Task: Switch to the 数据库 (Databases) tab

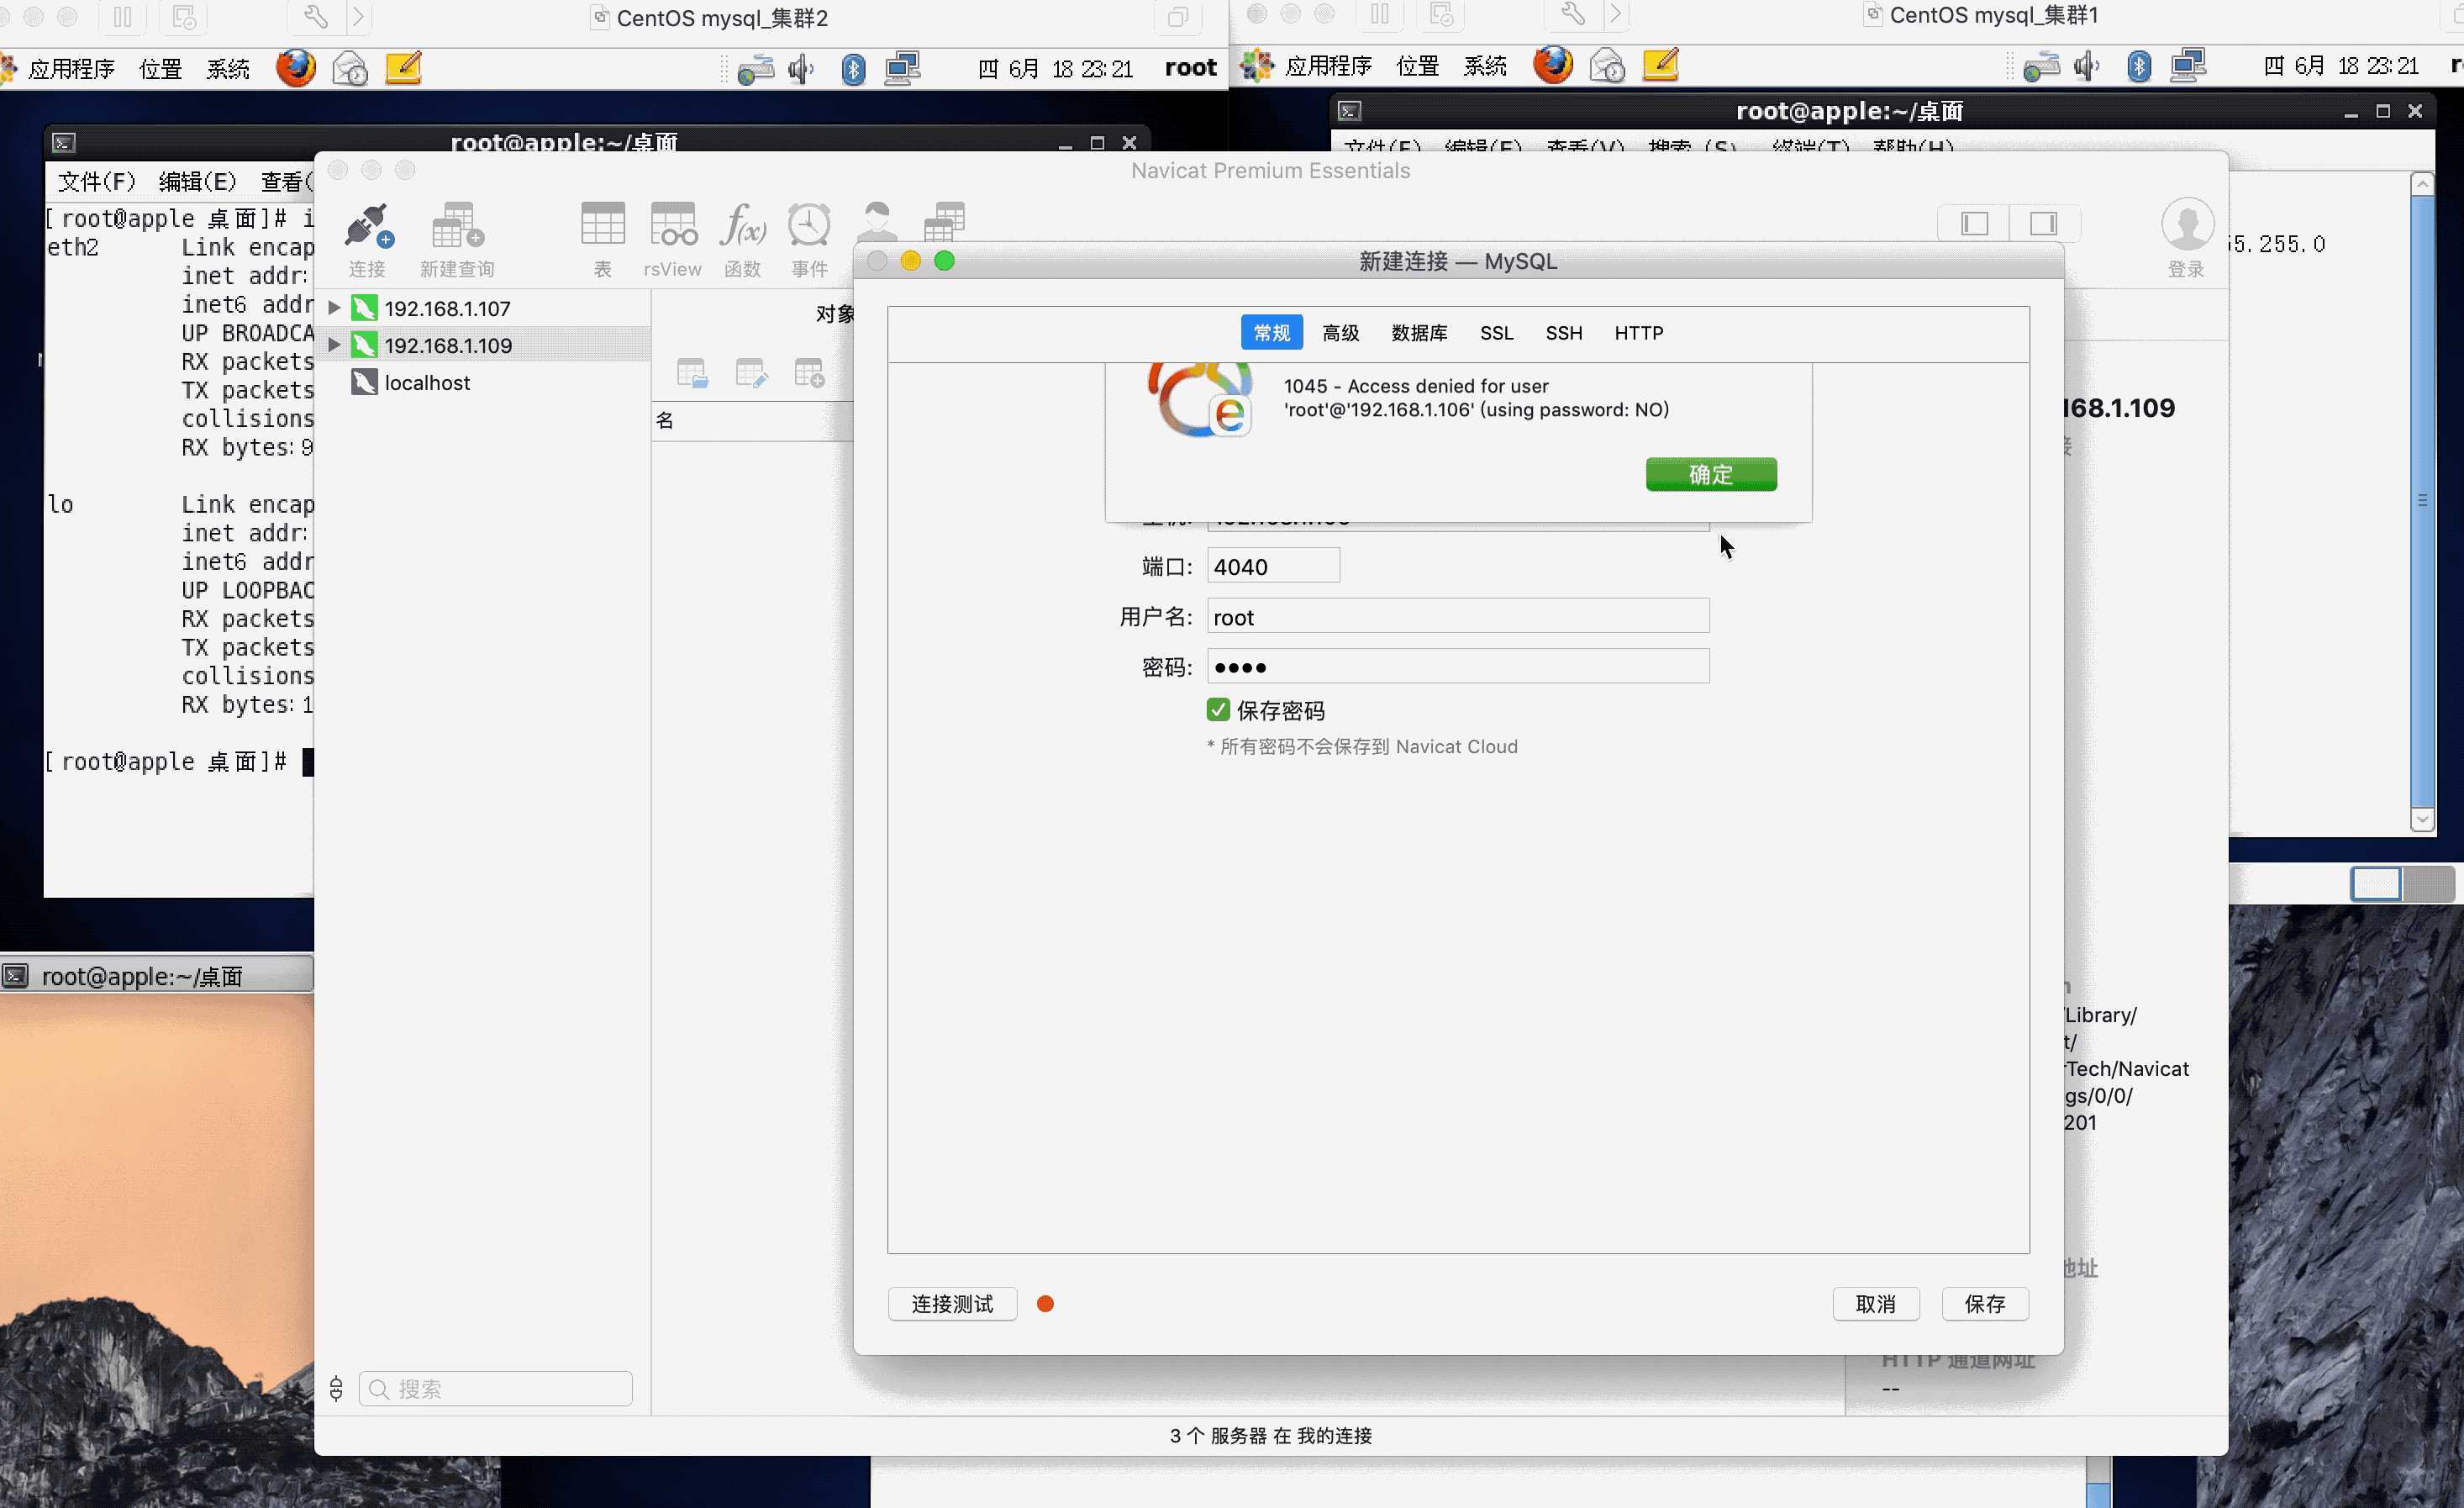Action: click(1419, 333)
